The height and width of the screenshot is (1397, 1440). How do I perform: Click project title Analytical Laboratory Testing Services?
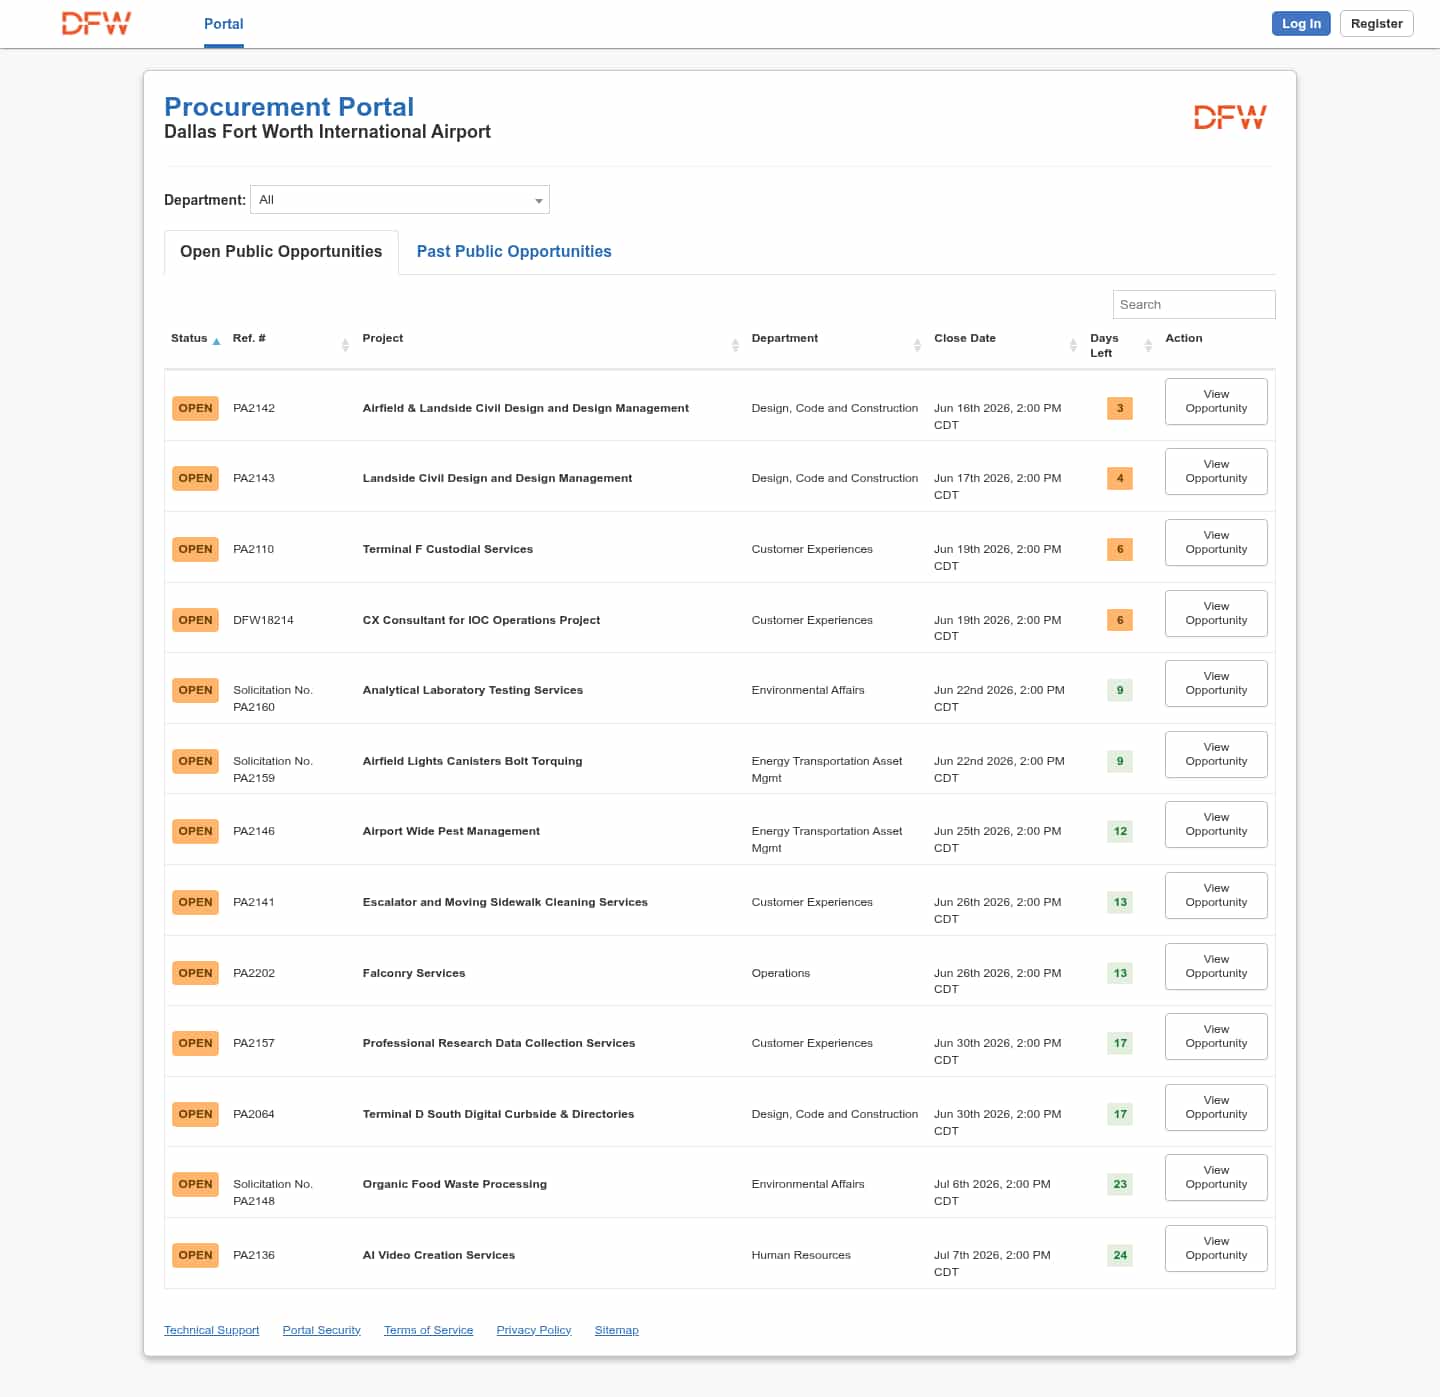click(x=472, y=690)
